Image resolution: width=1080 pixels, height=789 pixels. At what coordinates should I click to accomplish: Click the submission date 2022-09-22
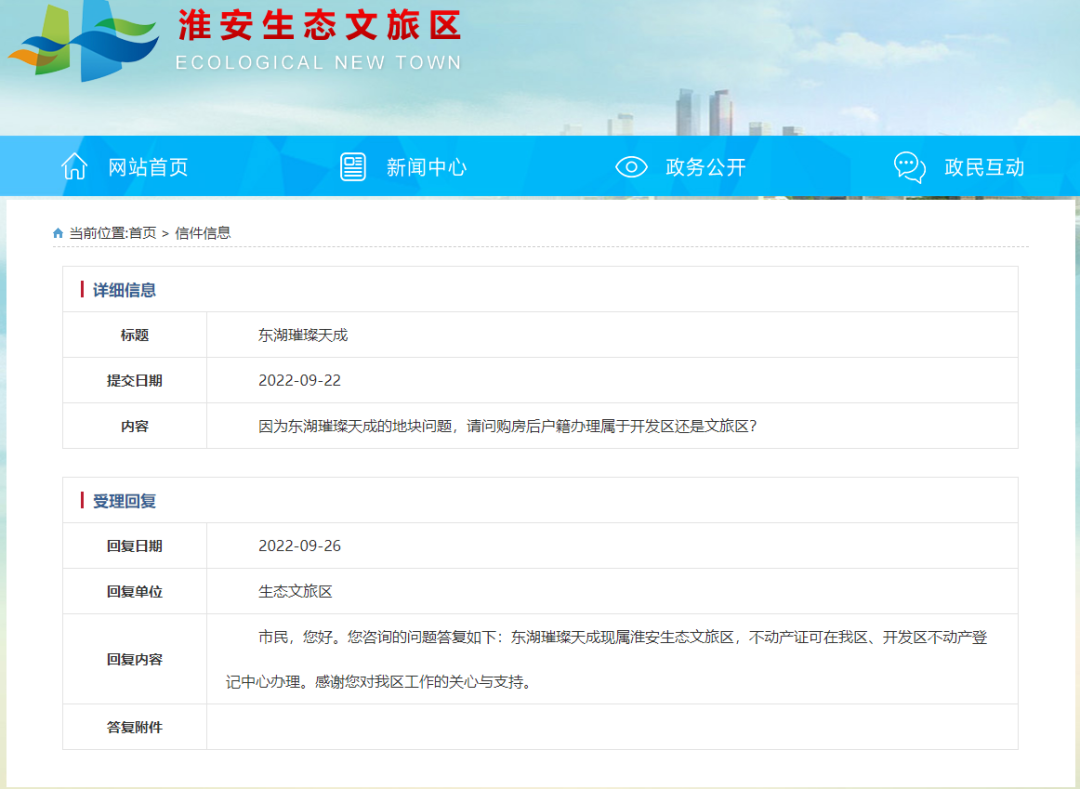point(300,380)
